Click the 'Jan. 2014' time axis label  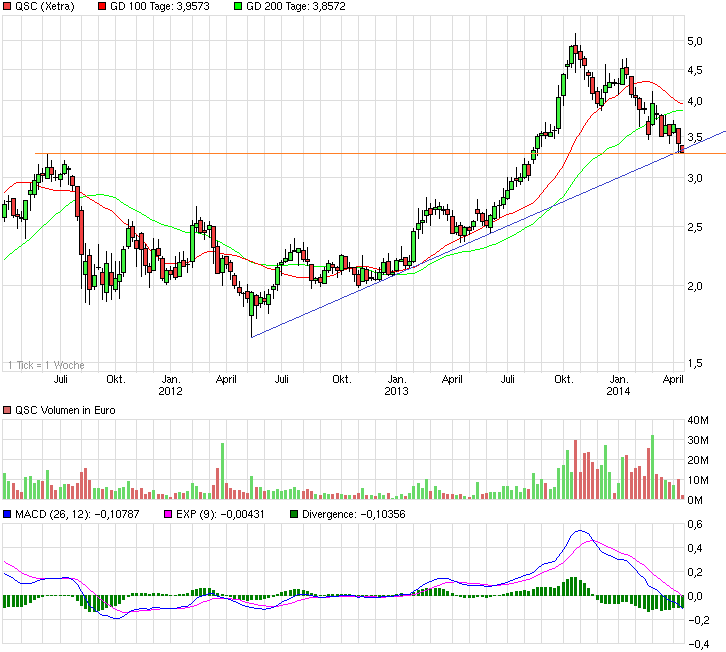(x=618, y=385)
